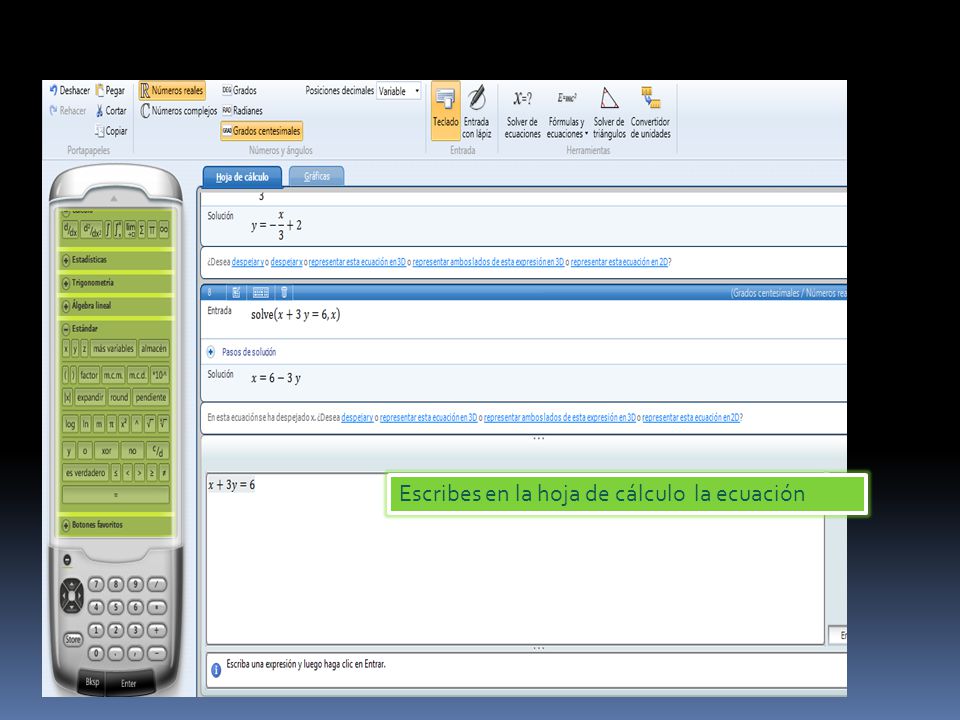
Task: Click the edit icon in entry 8 header
Action: pos(236,293)
